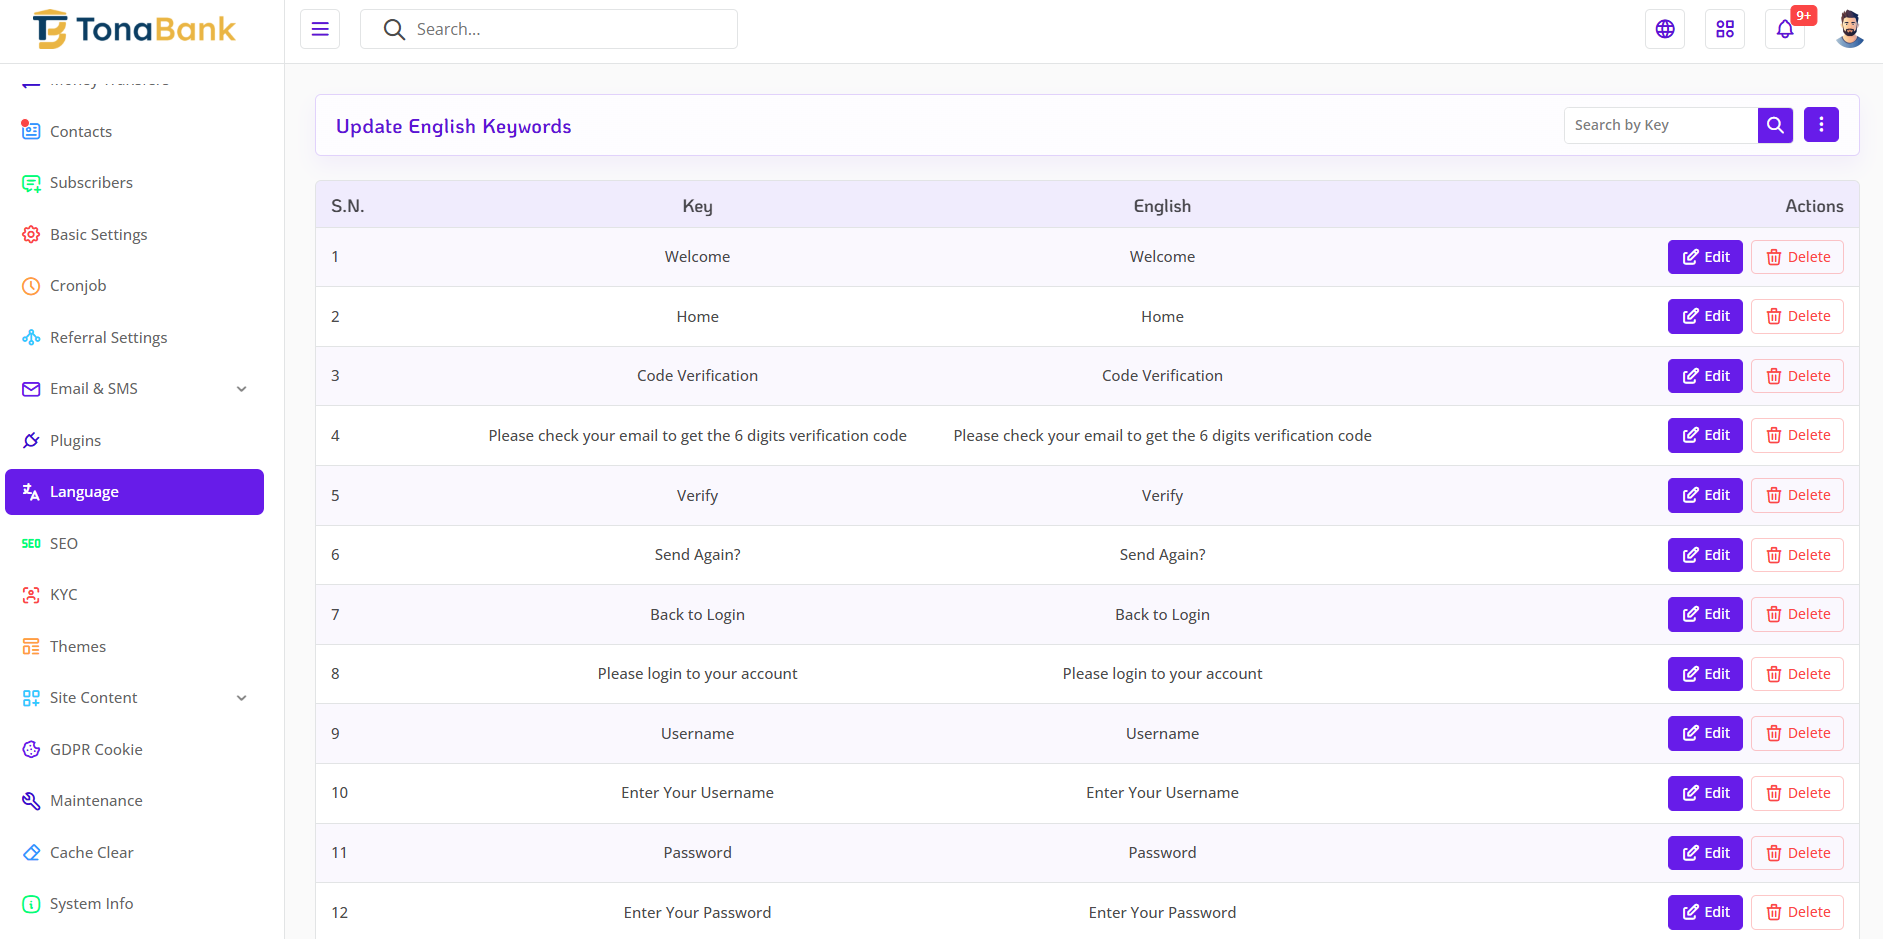
Task: Open the KYC sidebar item
Action: tap(63, 595)
